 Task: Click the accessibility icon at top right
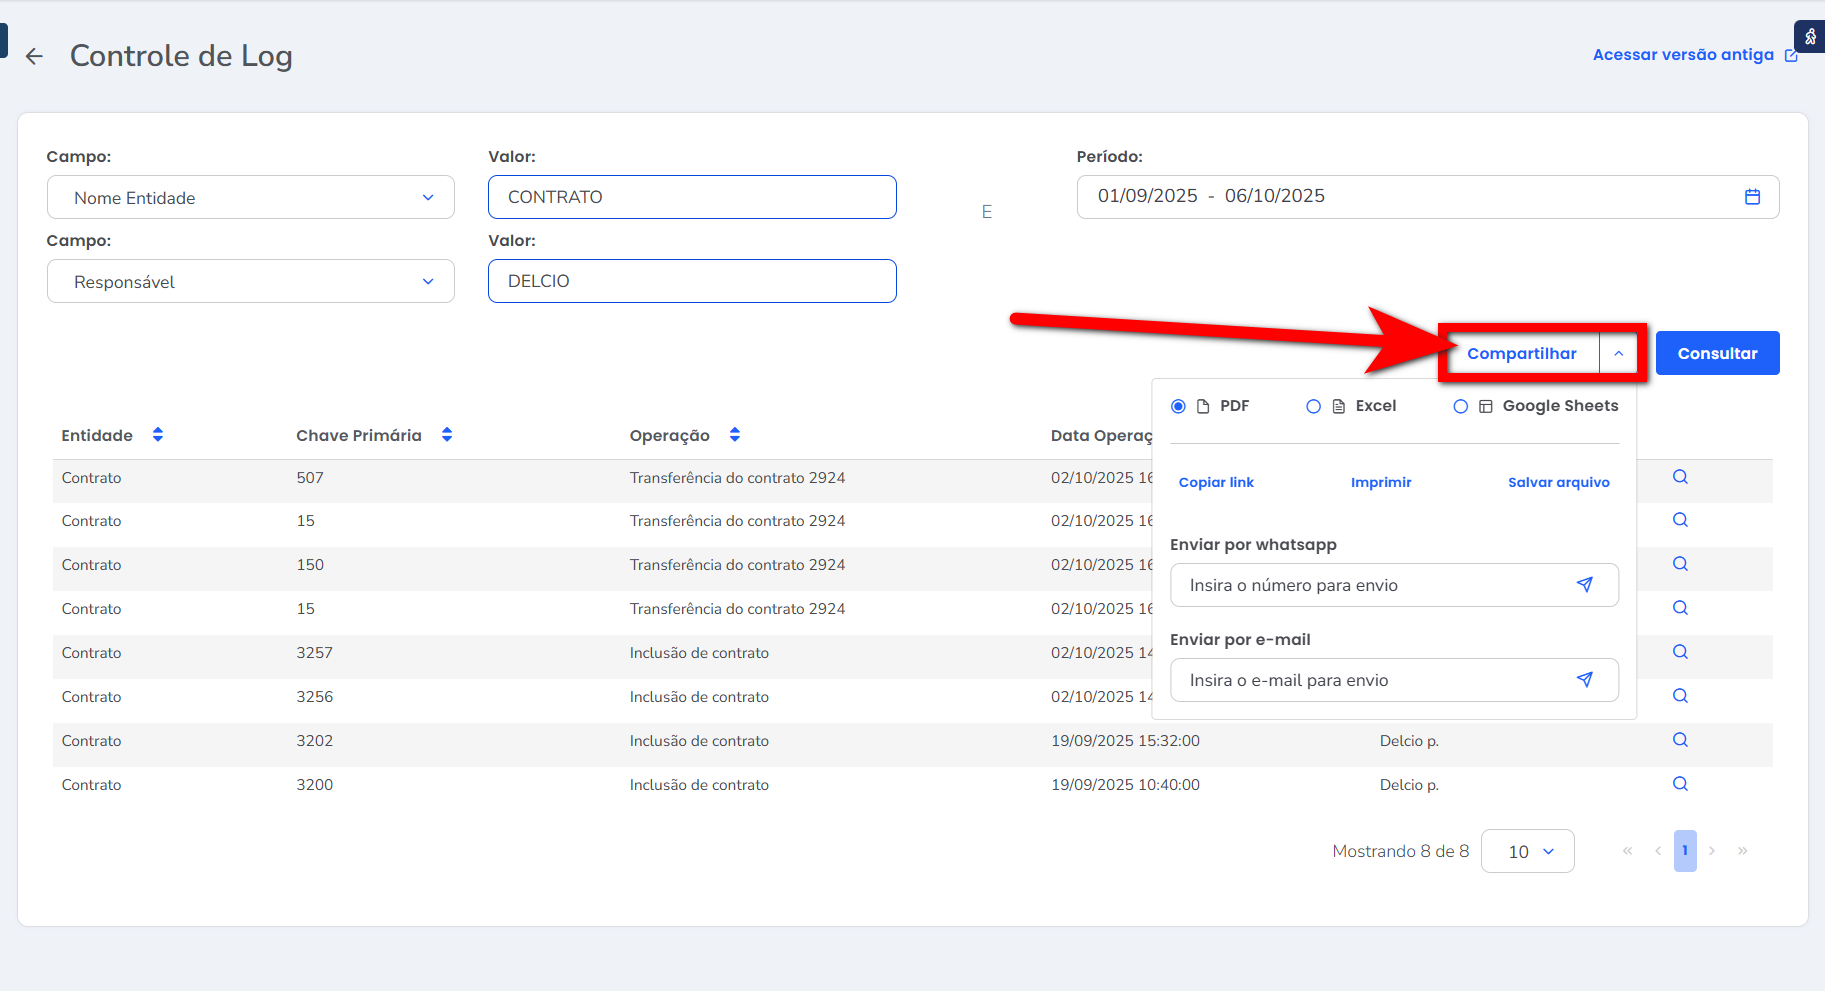(x=1810, y=37)
